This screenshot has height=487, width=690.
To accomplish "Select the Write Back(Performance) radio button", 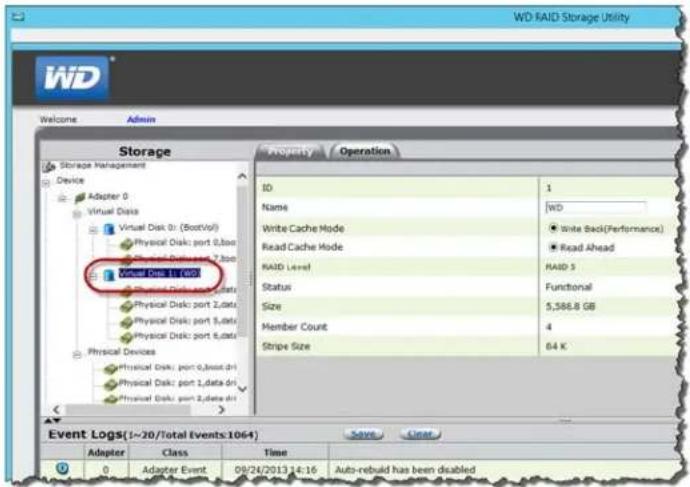I will (553, 228).
